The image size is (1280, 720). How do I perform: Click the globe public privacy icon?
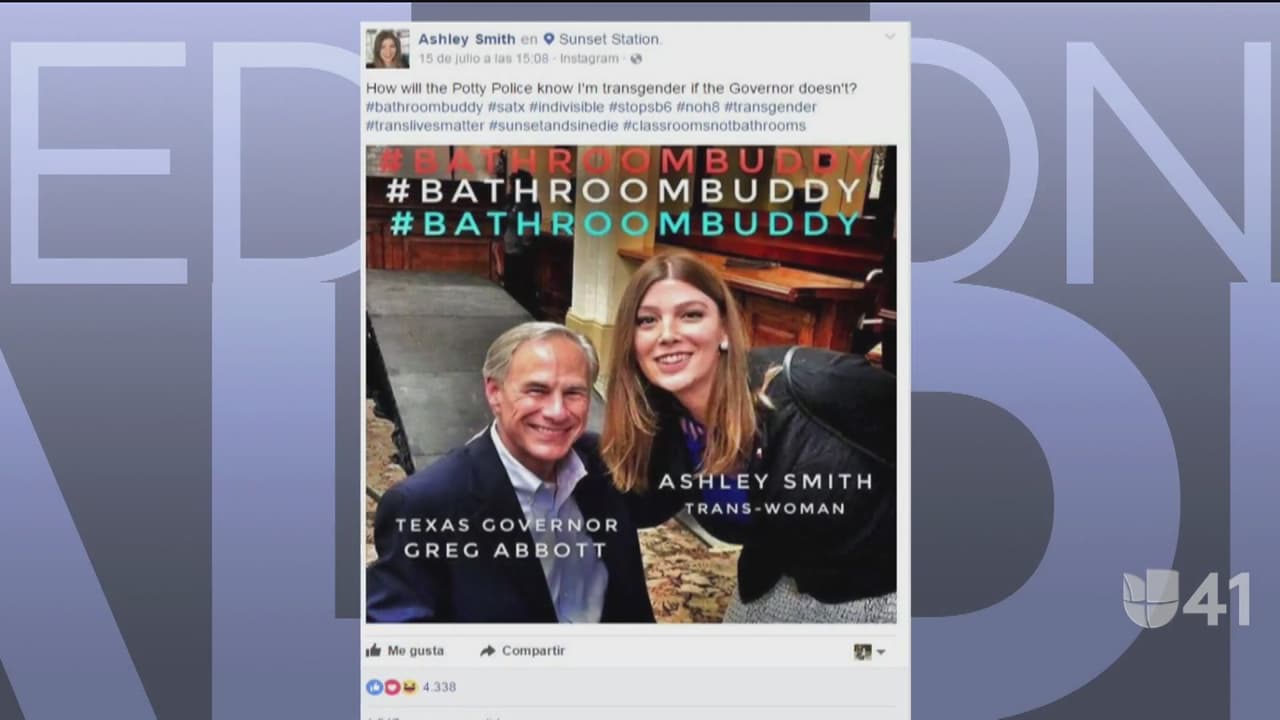click(x=636, y=59)
